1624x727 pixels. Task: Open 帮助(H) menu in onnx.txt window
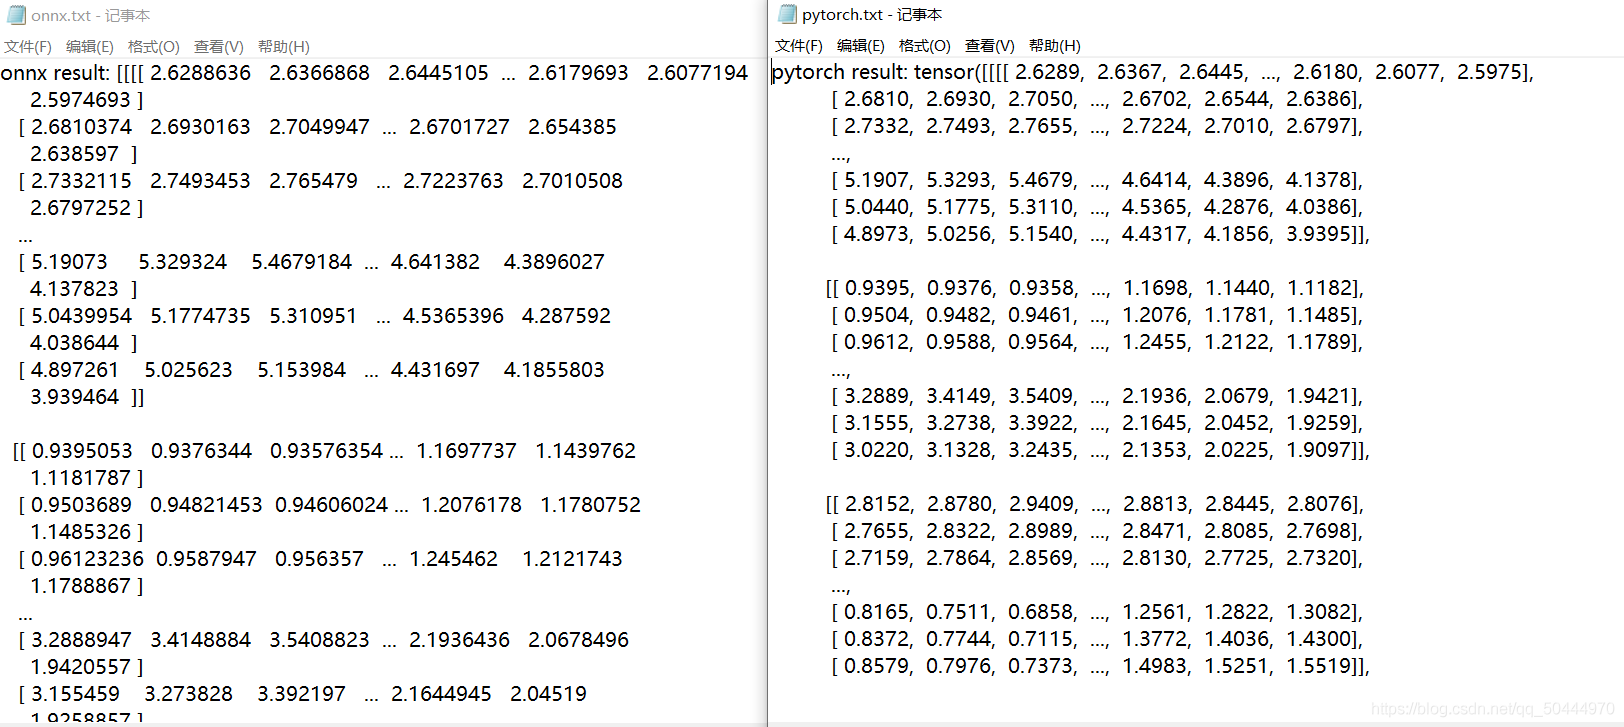coord(284,47)
